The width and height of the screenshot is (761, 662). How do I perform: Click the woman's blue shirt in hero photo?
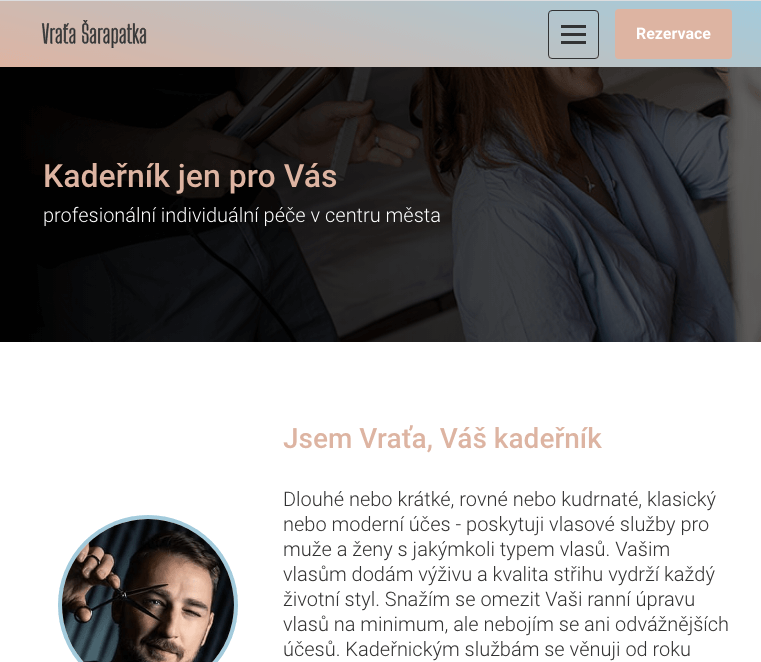point(582,243)
